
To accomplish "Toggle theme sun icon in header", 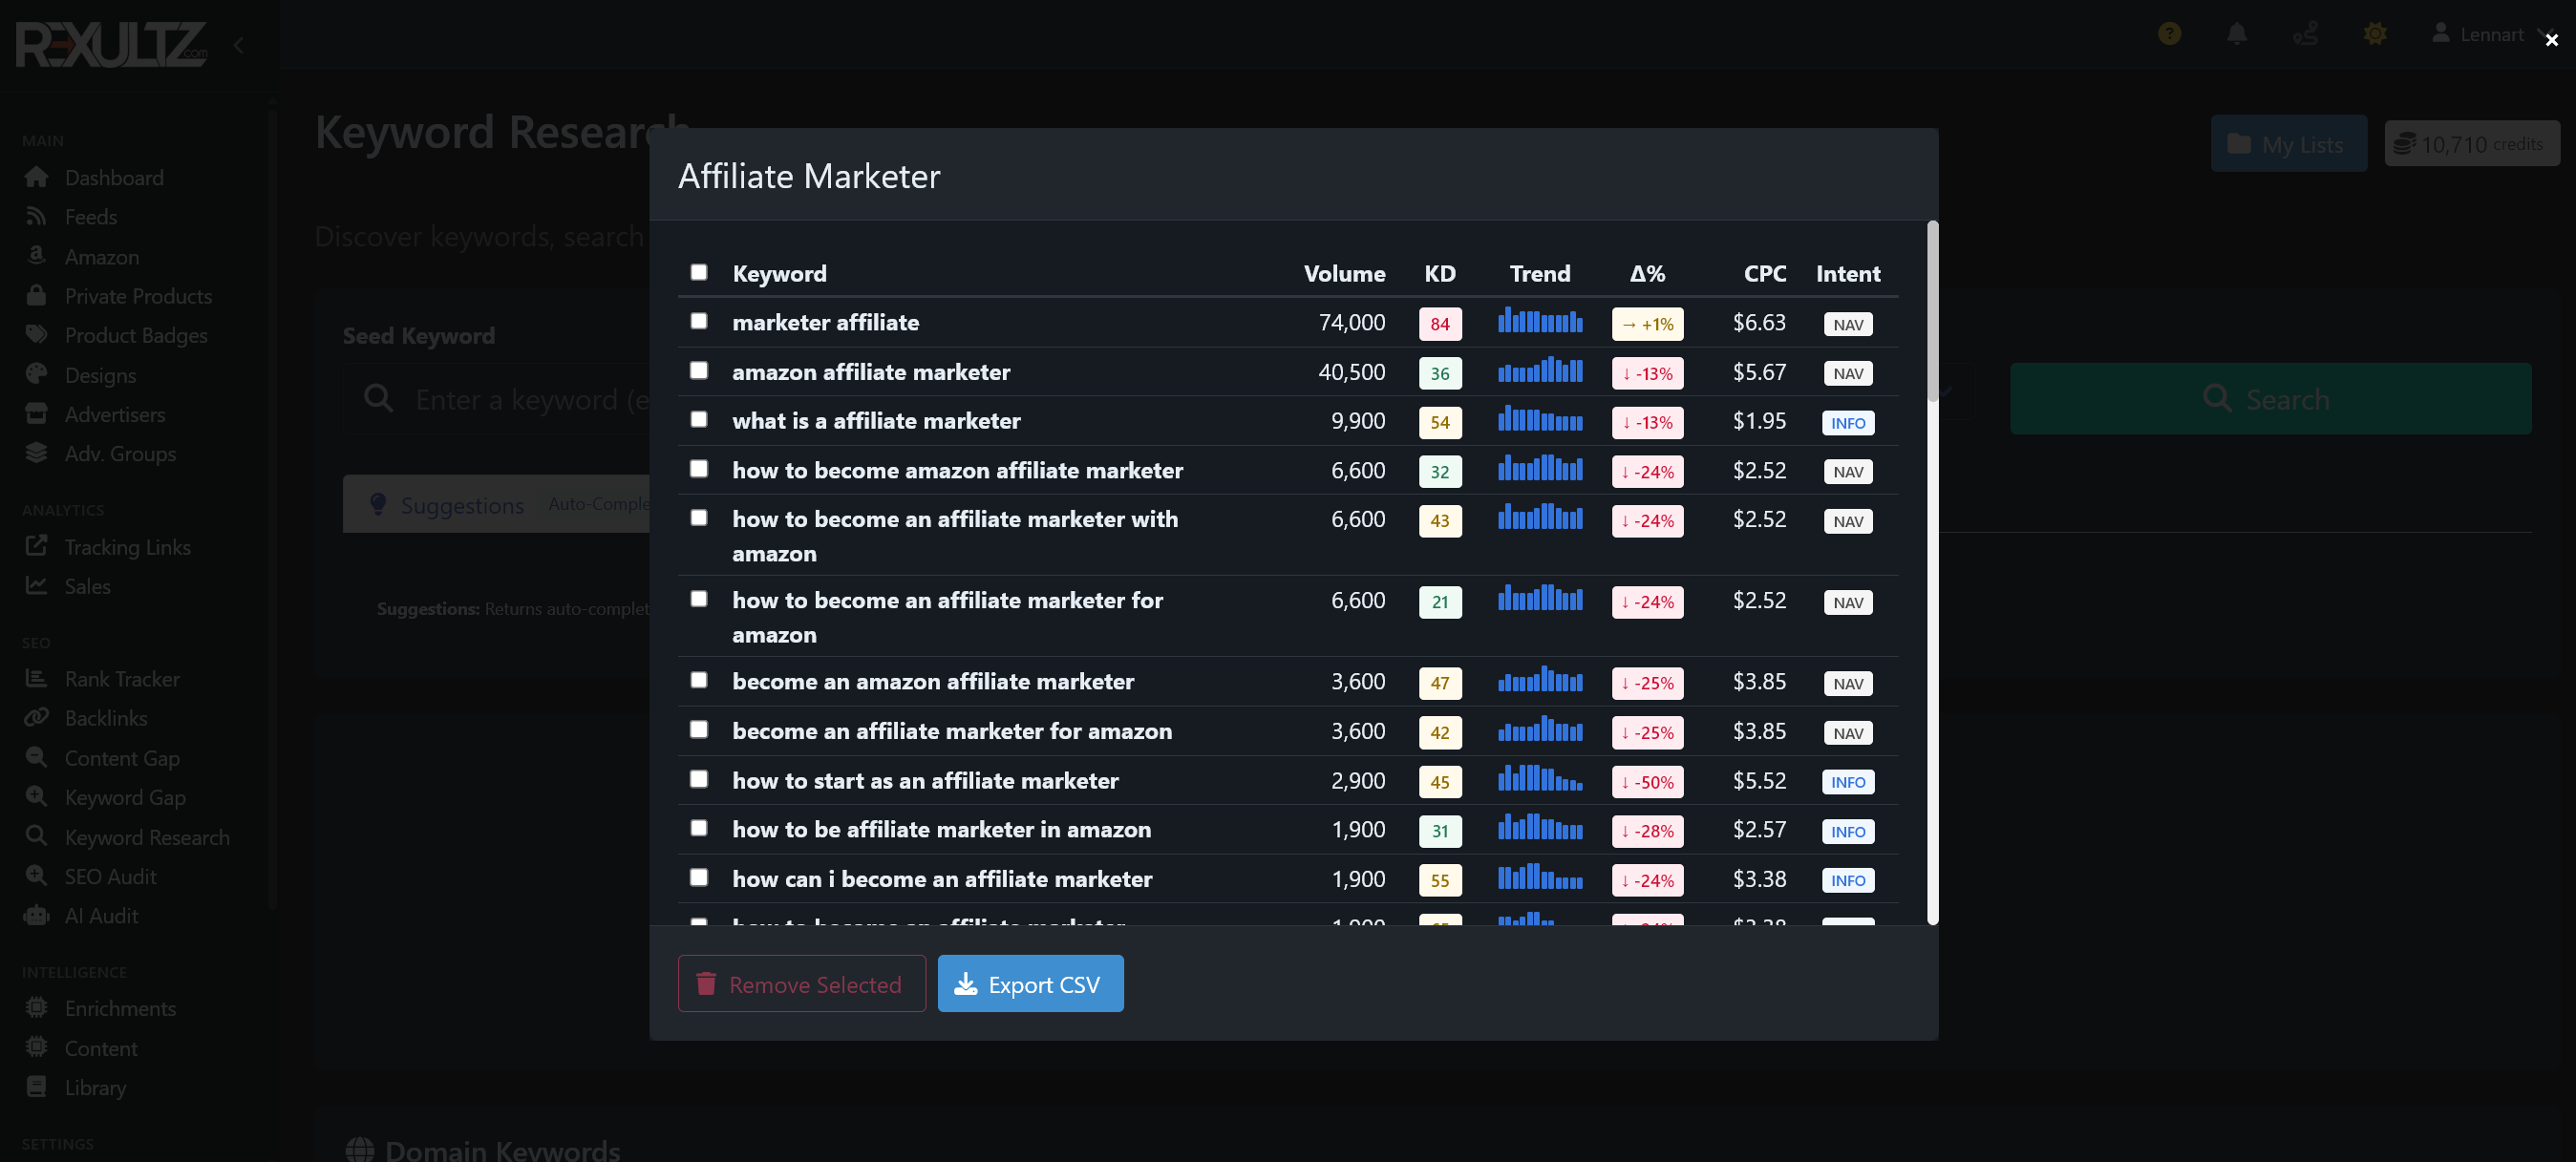I will point(2375,34).
